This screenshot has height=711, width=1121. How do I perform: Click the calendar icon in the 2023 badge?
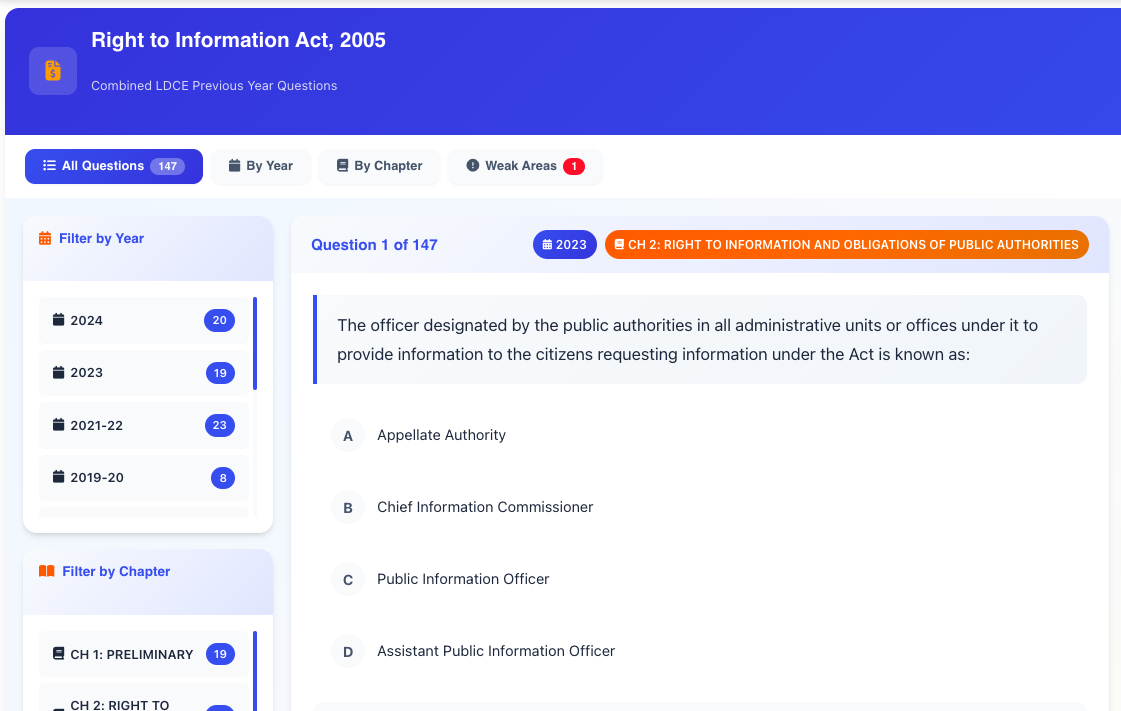point(547,245)
